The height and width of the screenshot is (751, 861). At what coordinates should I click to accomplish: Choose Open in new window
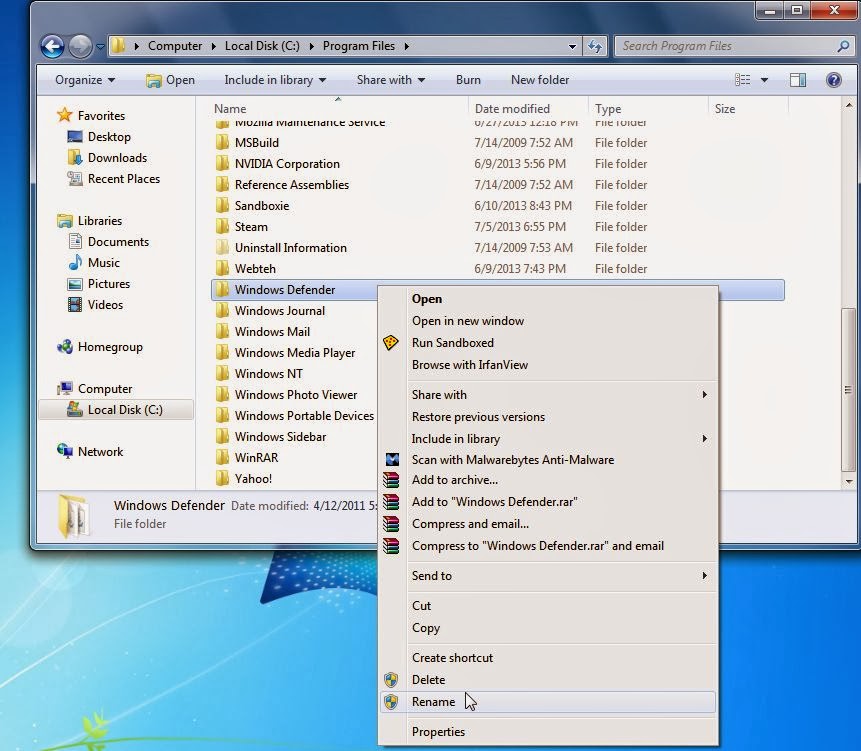(548, 321)
